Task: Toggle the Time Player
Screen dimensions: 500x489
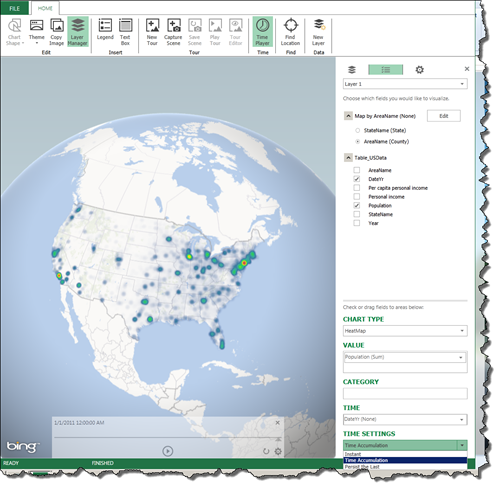Action: [x=262, y=32]
